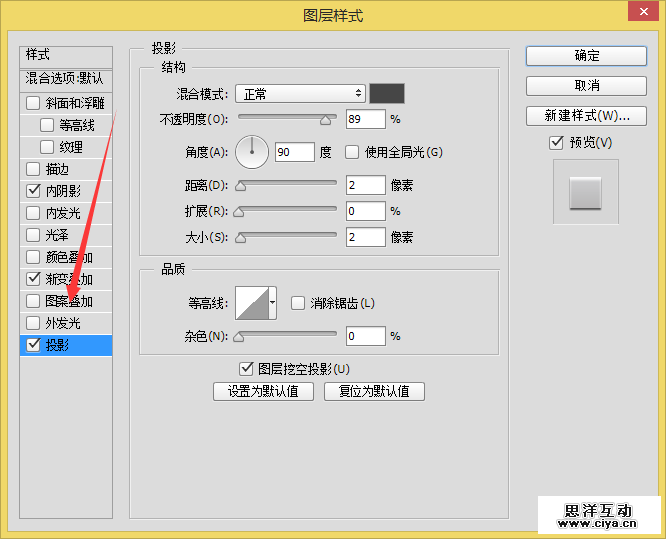The width and height of the screenshot is (666, 539).
Task: Click the 扩展 value field
Action: click(366, 211)
